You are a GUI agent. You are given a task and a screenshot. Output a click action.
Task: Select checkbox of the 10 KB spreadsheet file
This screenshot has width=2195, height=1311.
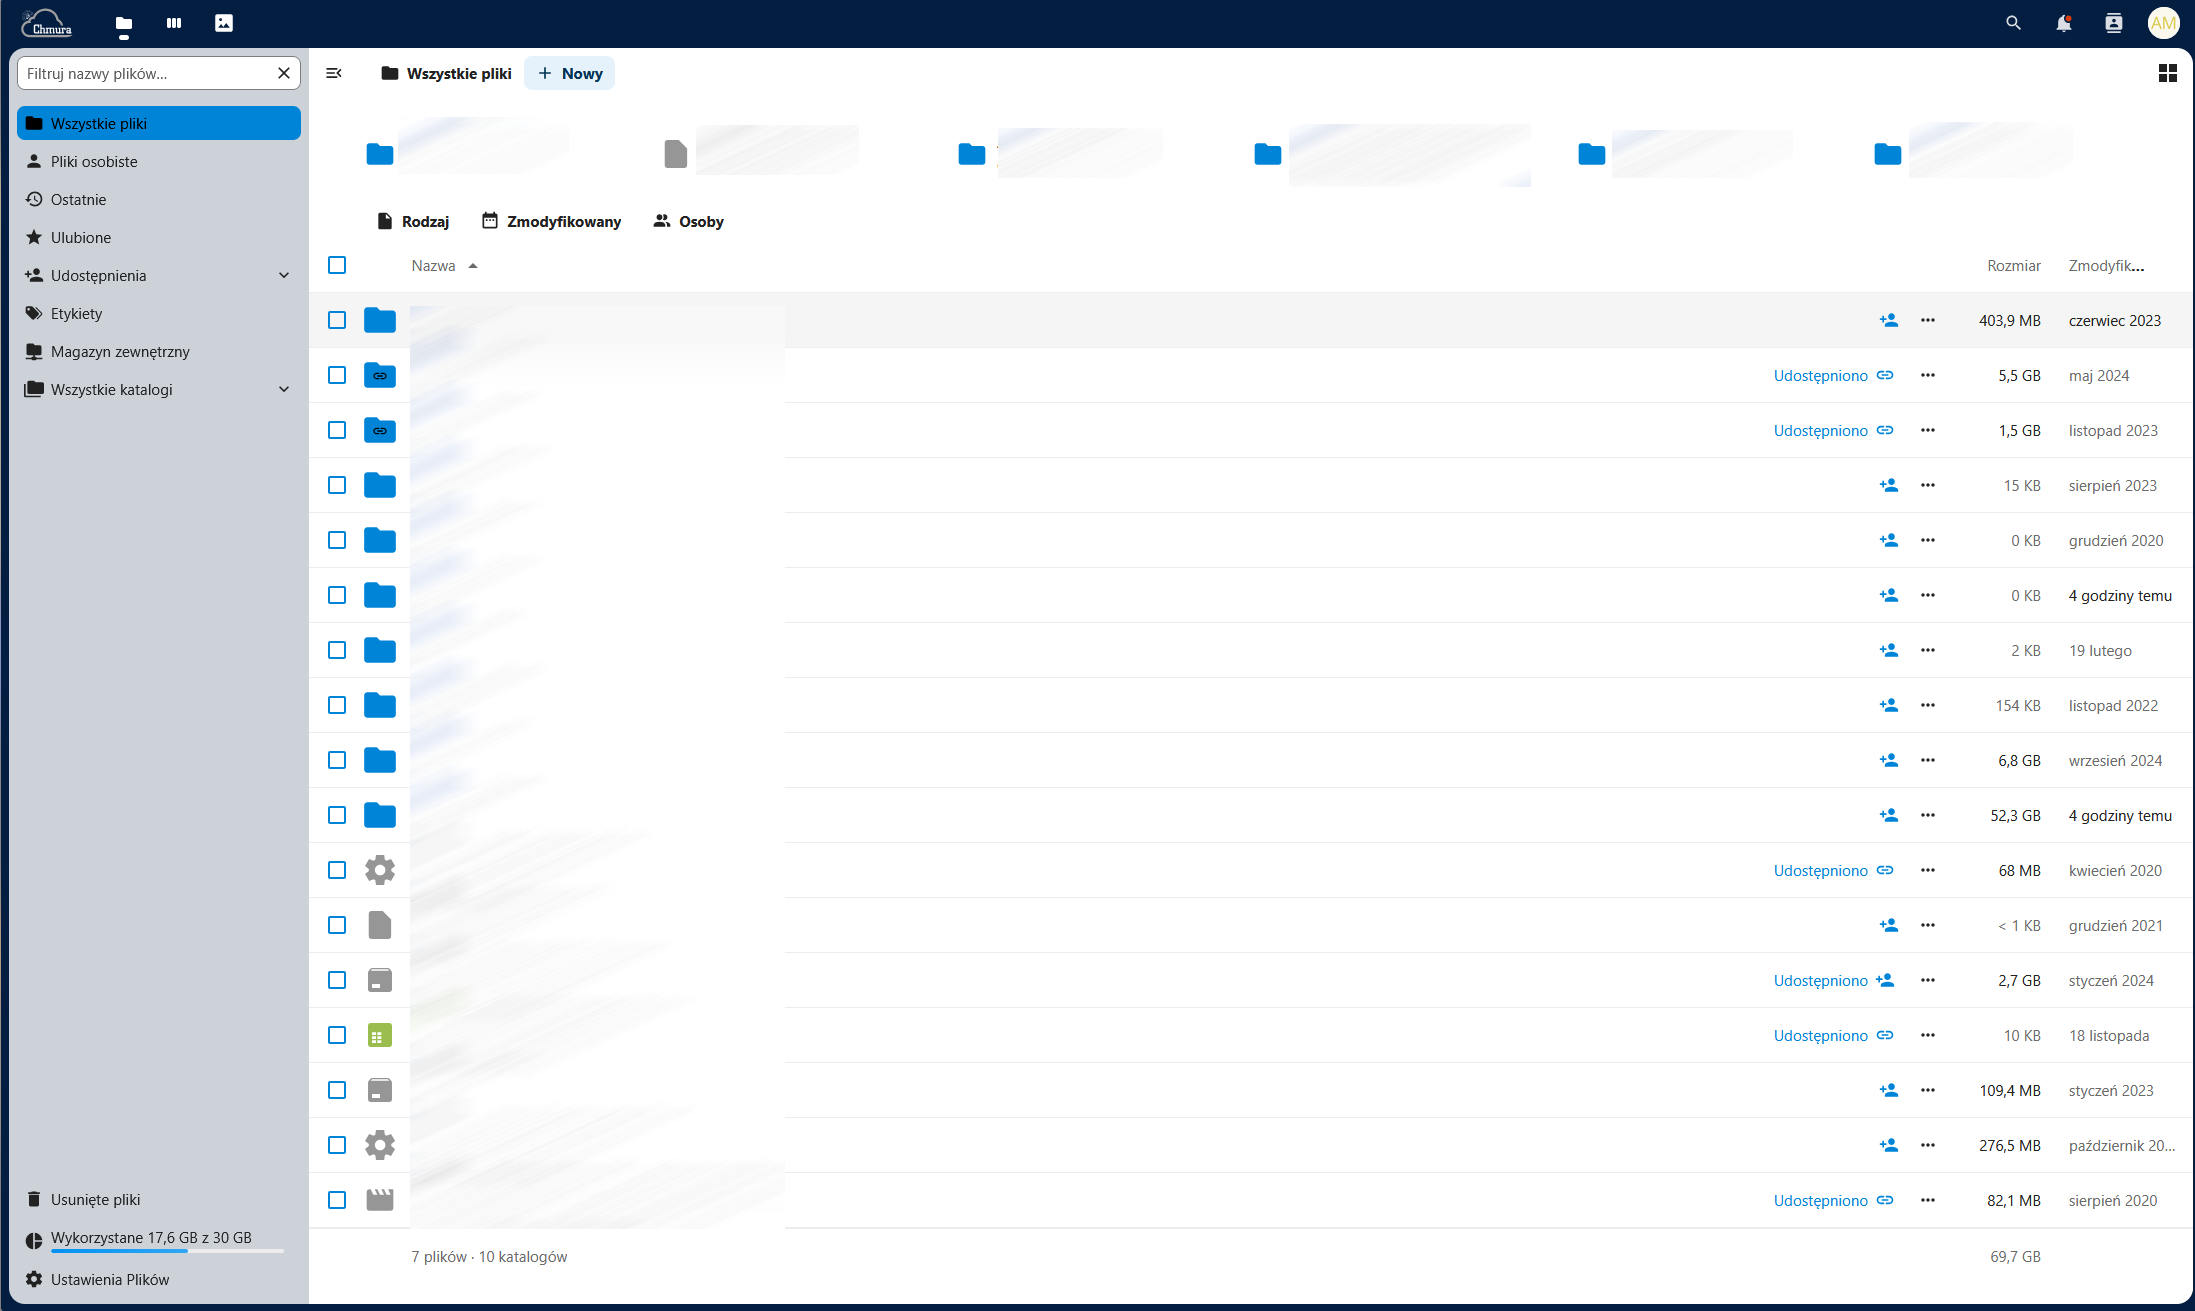(x=337, y=1035)
